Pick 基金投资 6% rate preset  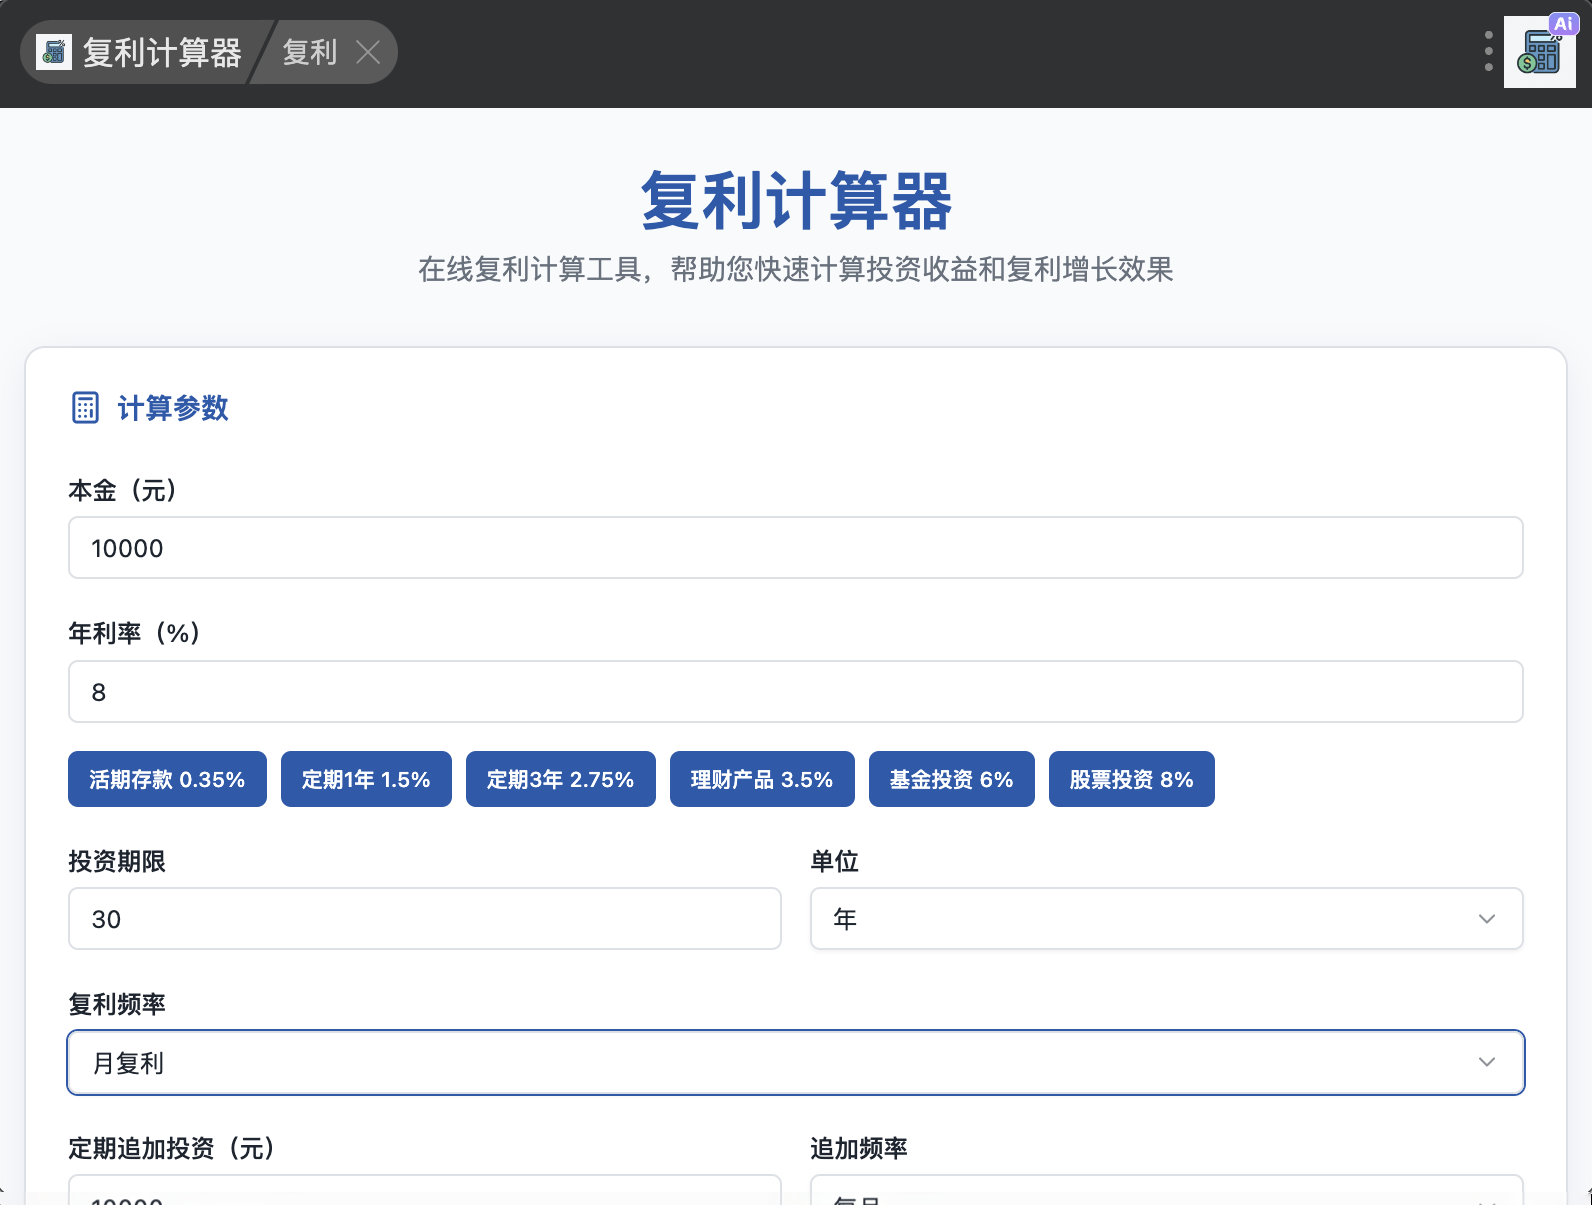[x=951, y=779]
